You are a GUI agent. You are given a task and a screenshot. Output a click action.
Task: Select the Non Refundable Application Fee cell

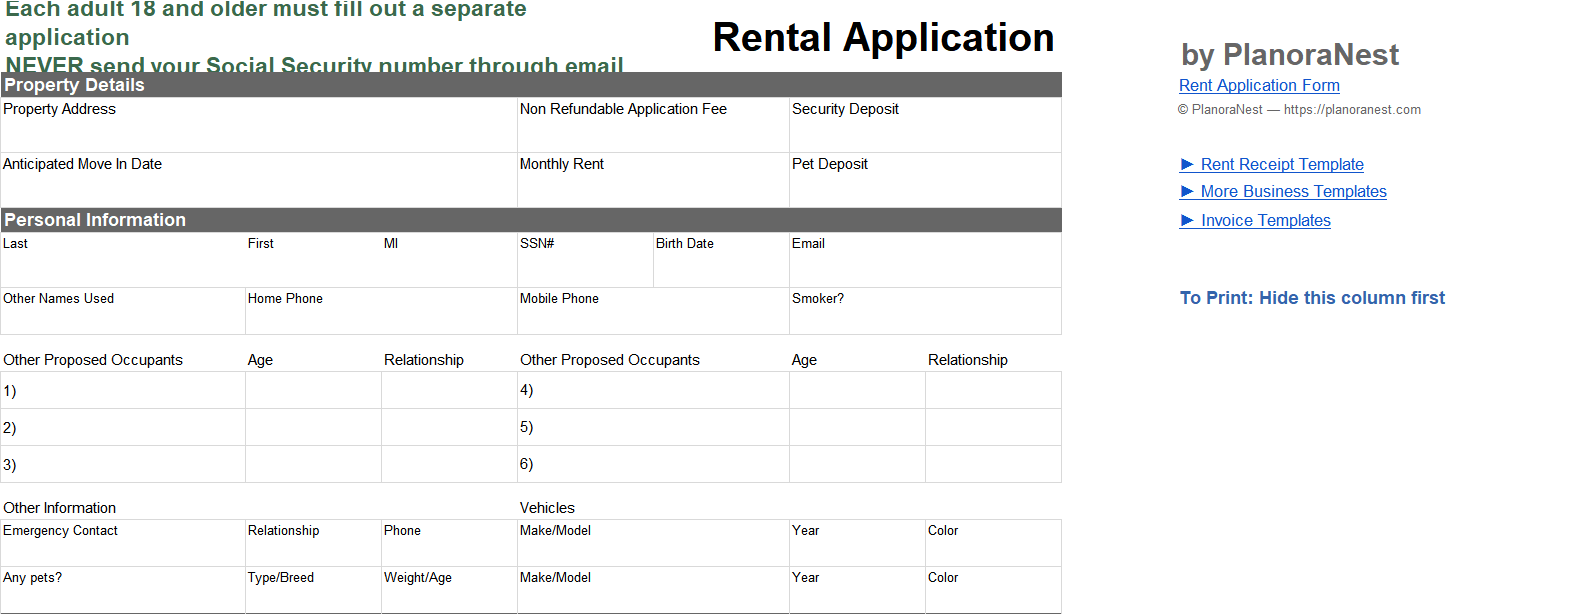(x=653, y=125)
